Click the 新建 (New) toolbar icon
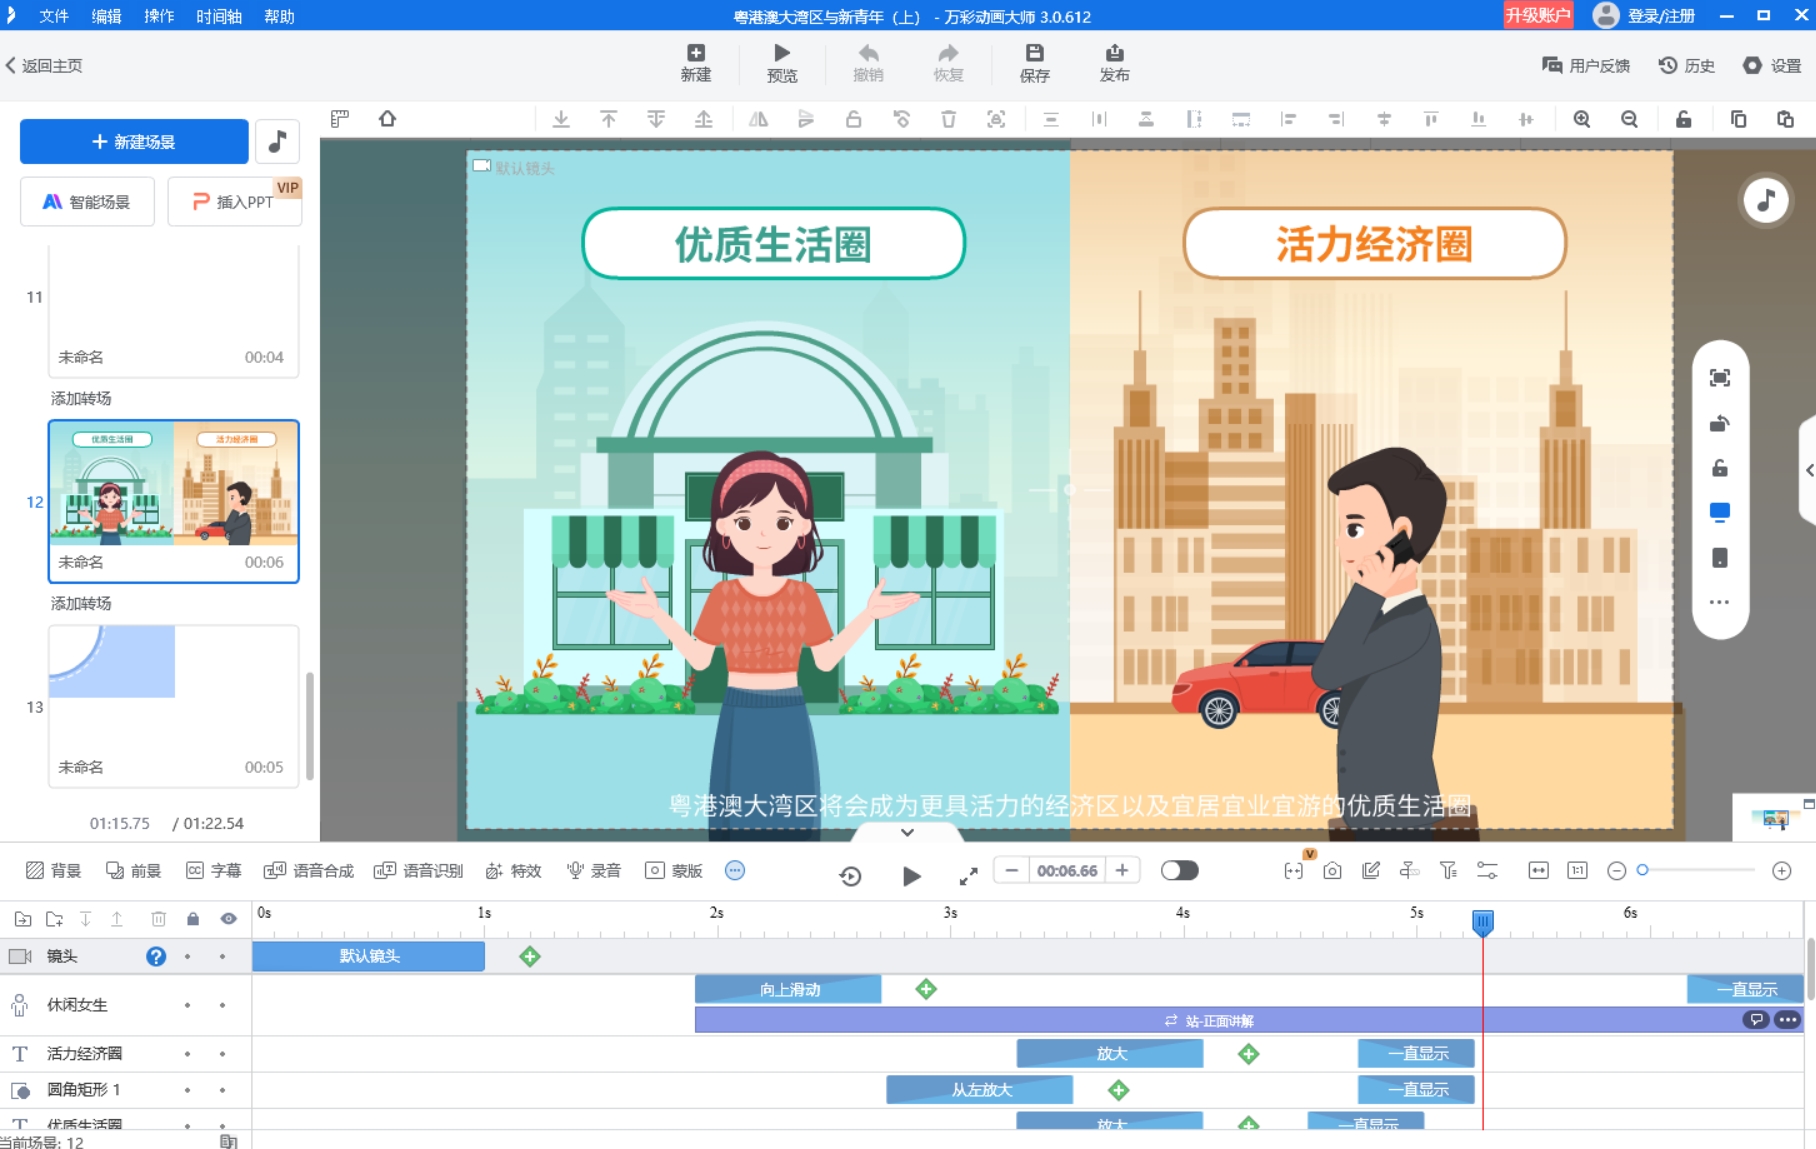Viewport: 1816px width, 1149px height. [x=695, y=63]
